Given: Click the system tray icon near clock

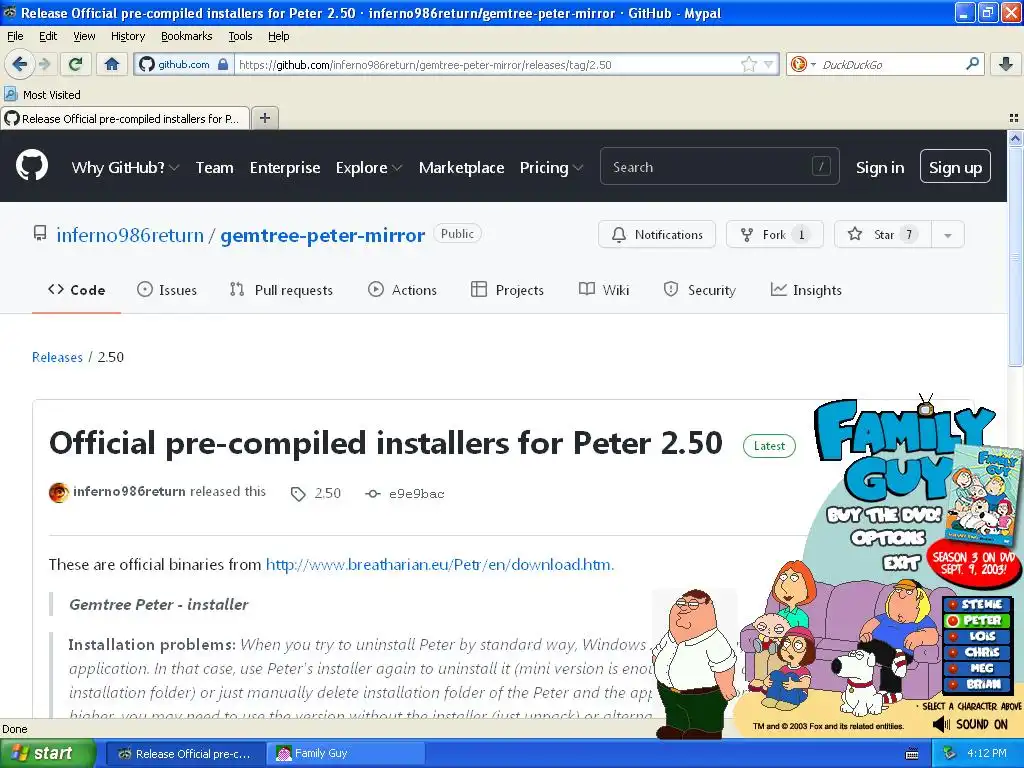Looking at the screenshot, I should (949, 753).
